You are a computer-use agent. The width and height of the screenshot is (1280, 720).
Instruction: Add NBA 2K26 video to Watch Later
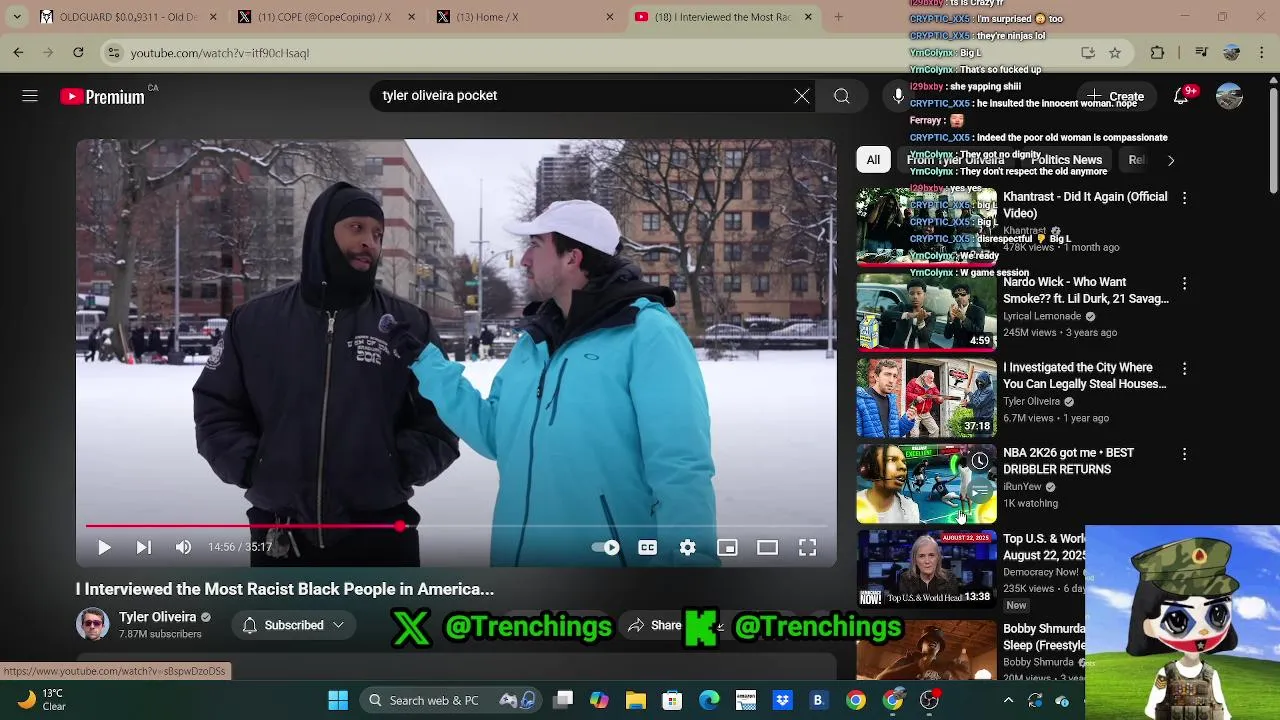coord(980,461)
